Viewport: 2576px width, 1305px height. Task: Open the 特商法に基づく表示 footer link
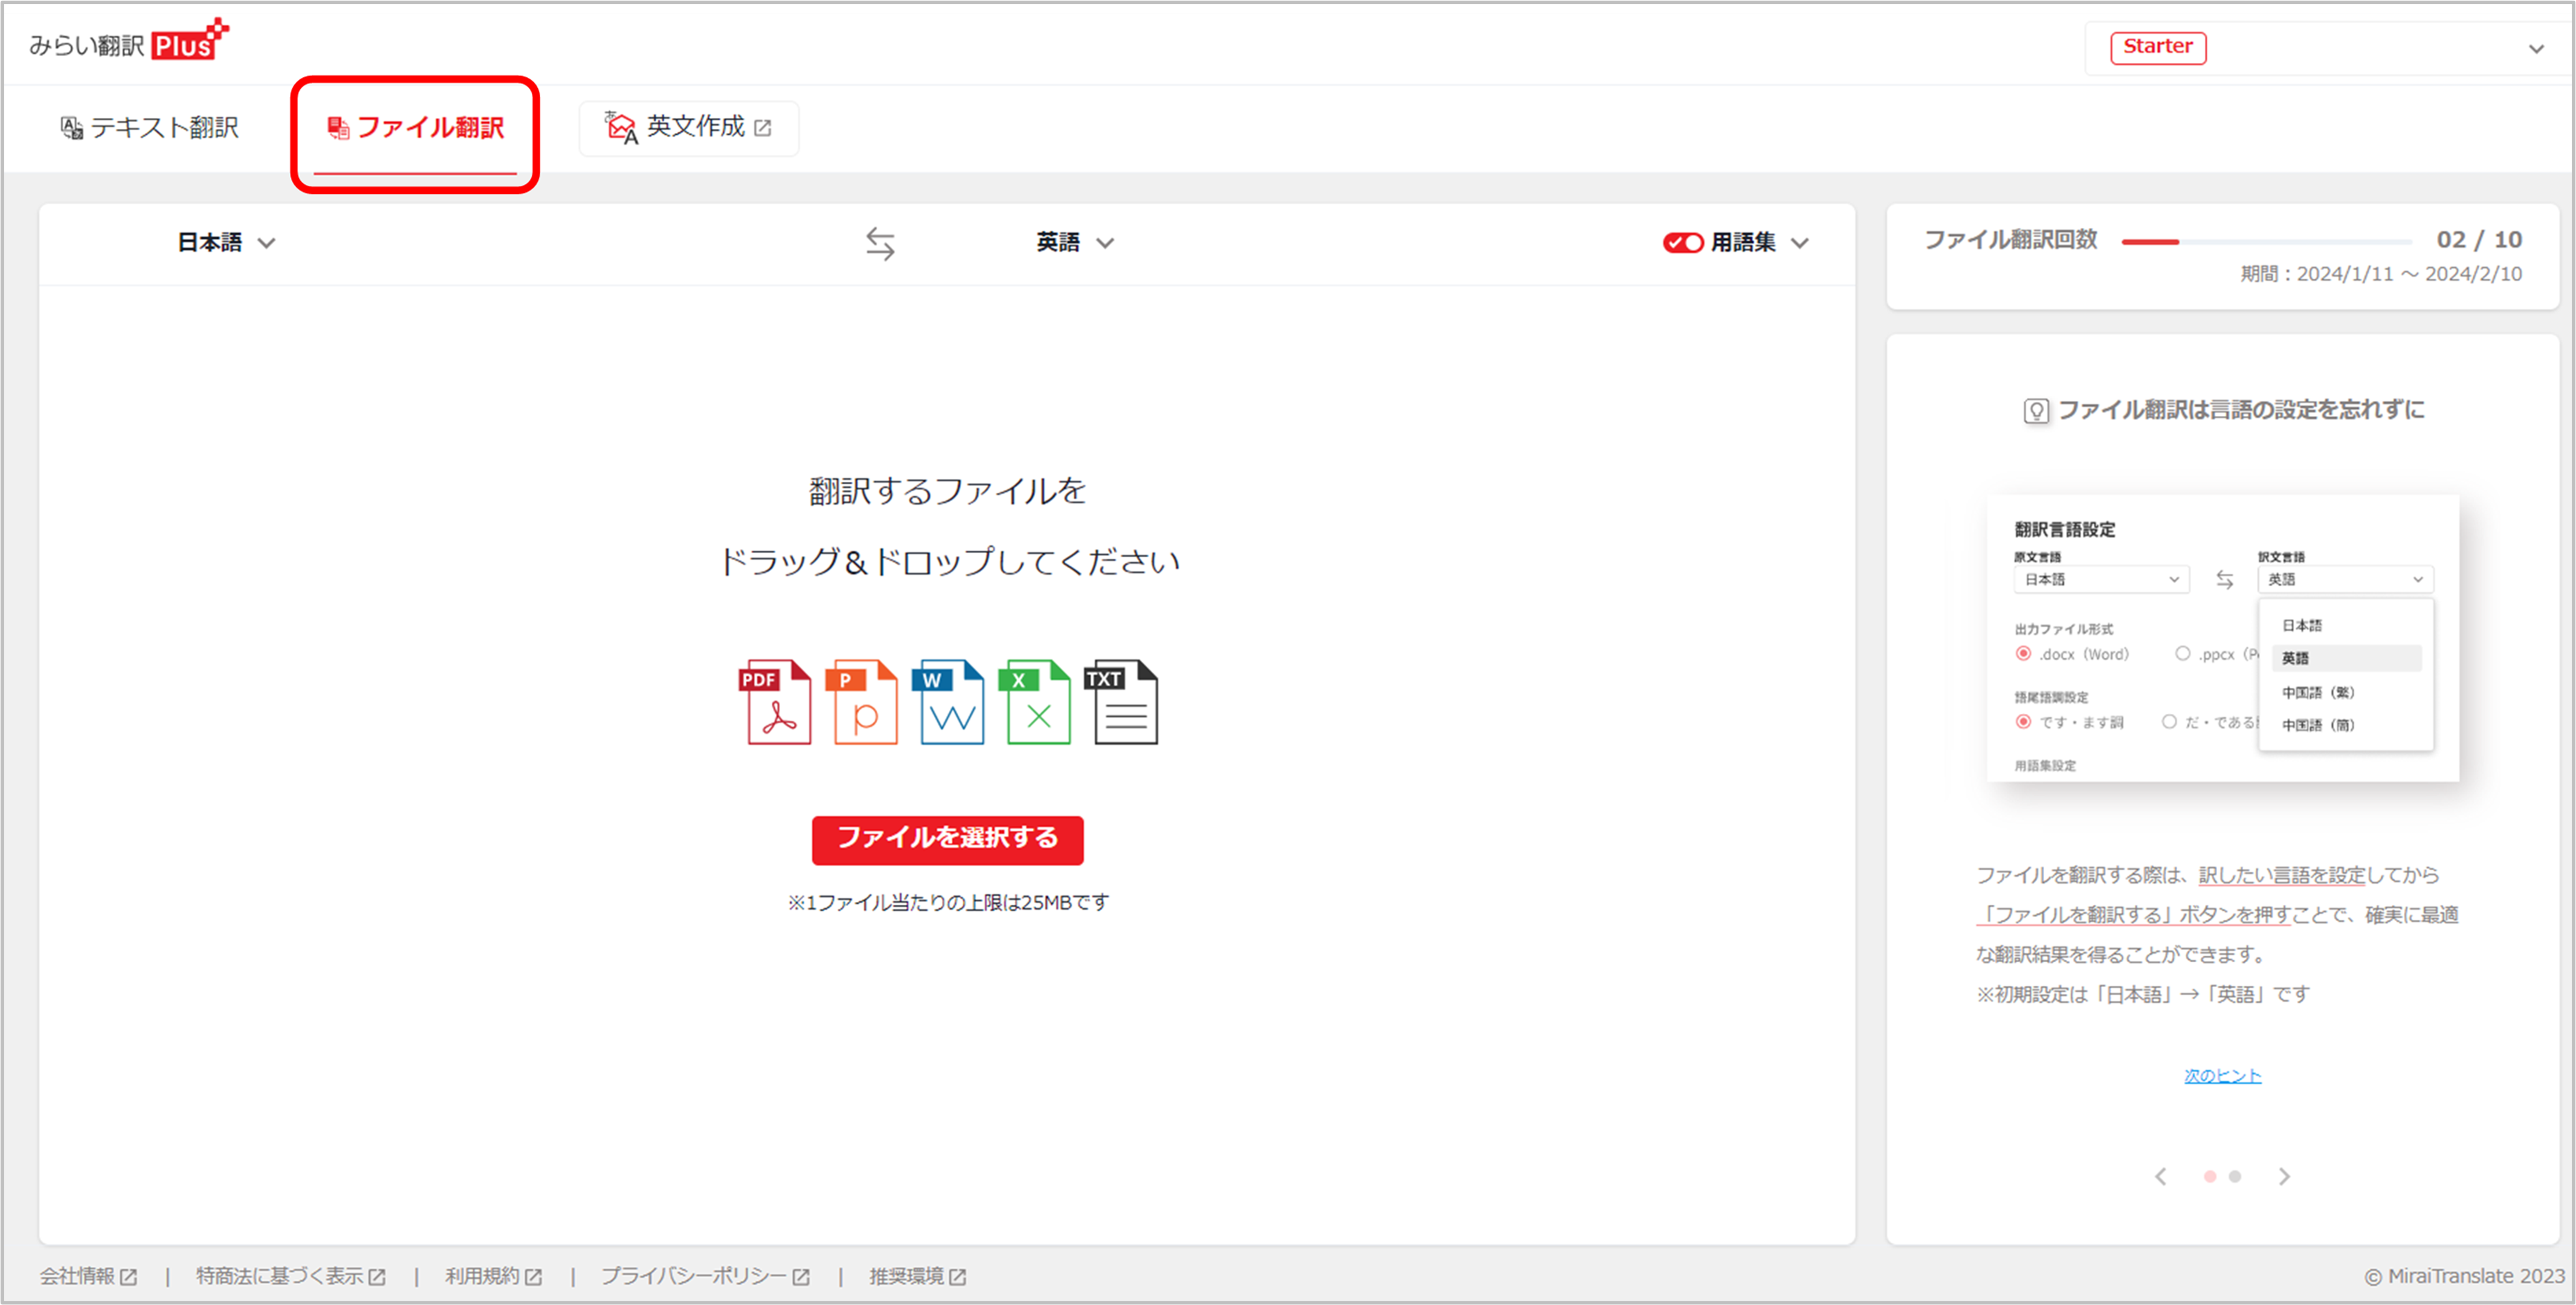(291, 1276)
